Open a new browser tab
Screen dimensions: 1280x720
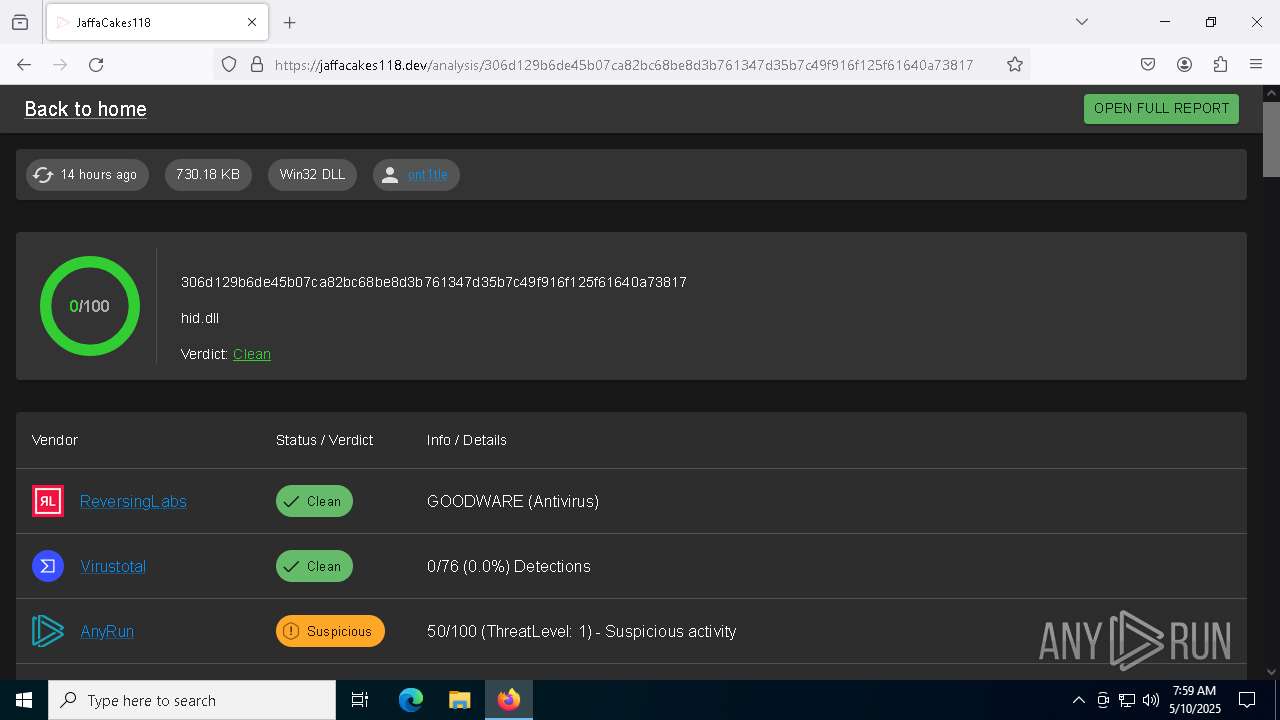[289, 22]
